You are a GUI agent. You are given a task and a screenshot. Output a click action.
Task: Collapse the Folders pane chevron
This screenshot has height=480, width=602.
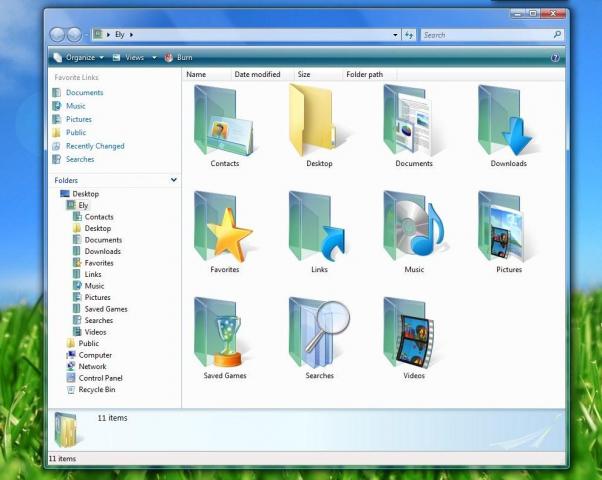[x=174, y=180]
